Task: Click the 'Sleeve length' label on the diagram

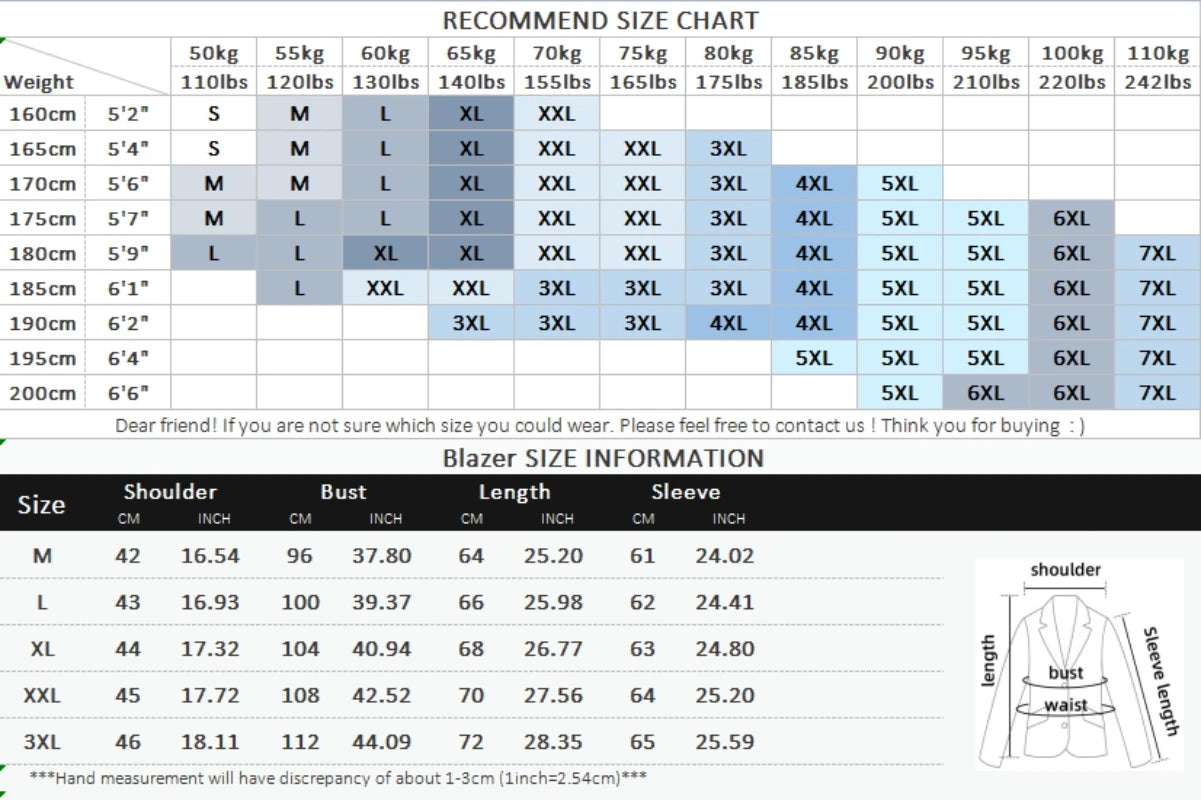Action: [1160, 680]
